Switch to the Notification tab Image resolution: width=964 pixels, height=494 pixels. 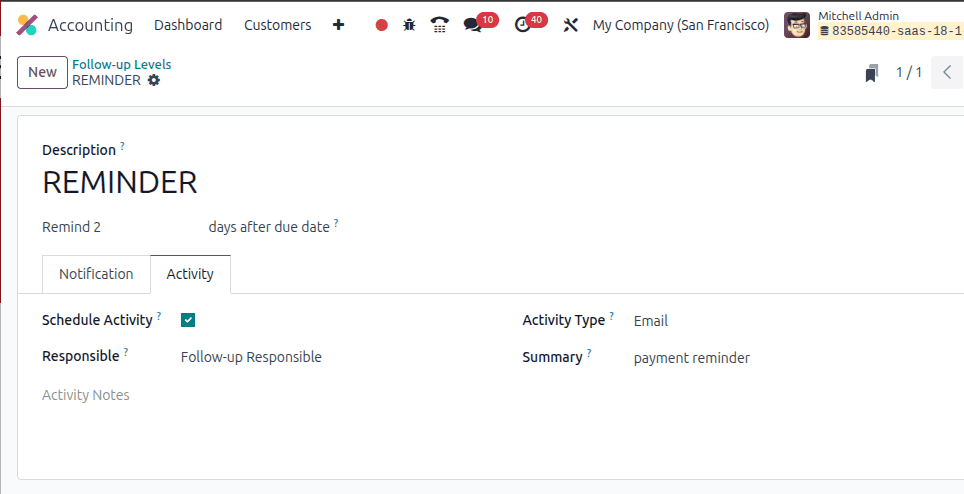pos(96,274)
